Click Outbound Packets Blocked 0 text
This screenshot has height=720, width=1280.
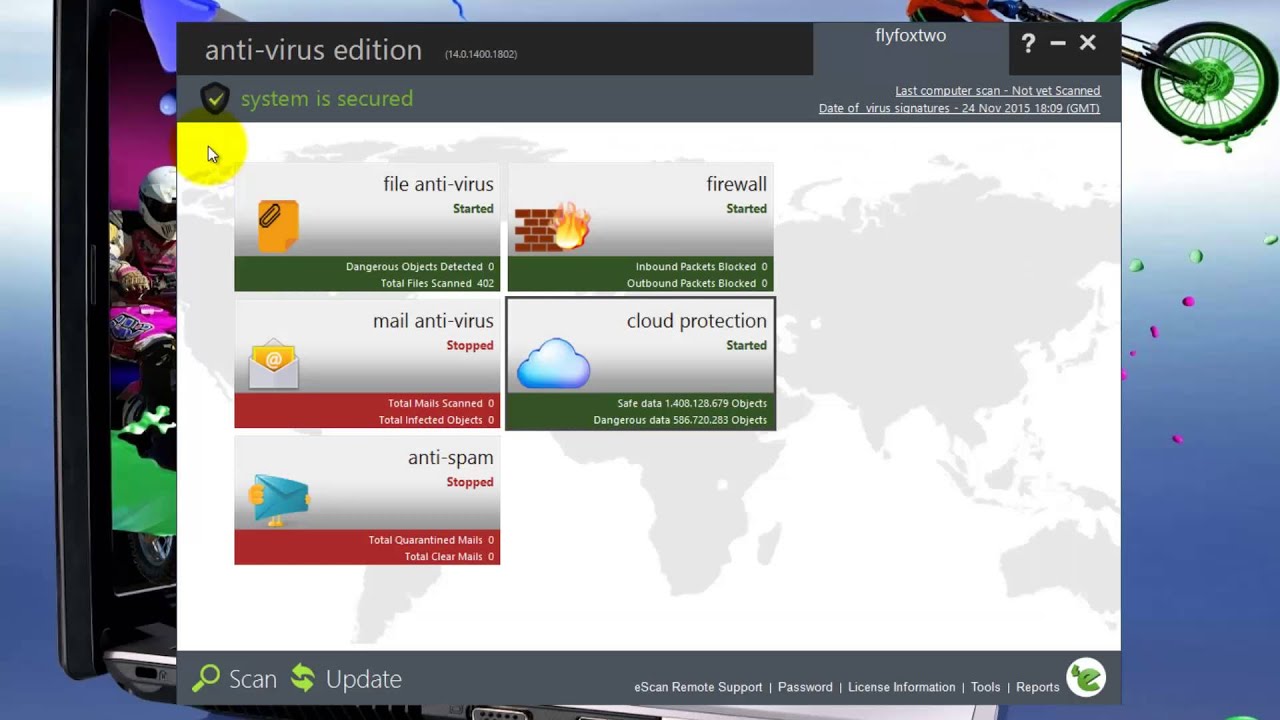point(698,283)
